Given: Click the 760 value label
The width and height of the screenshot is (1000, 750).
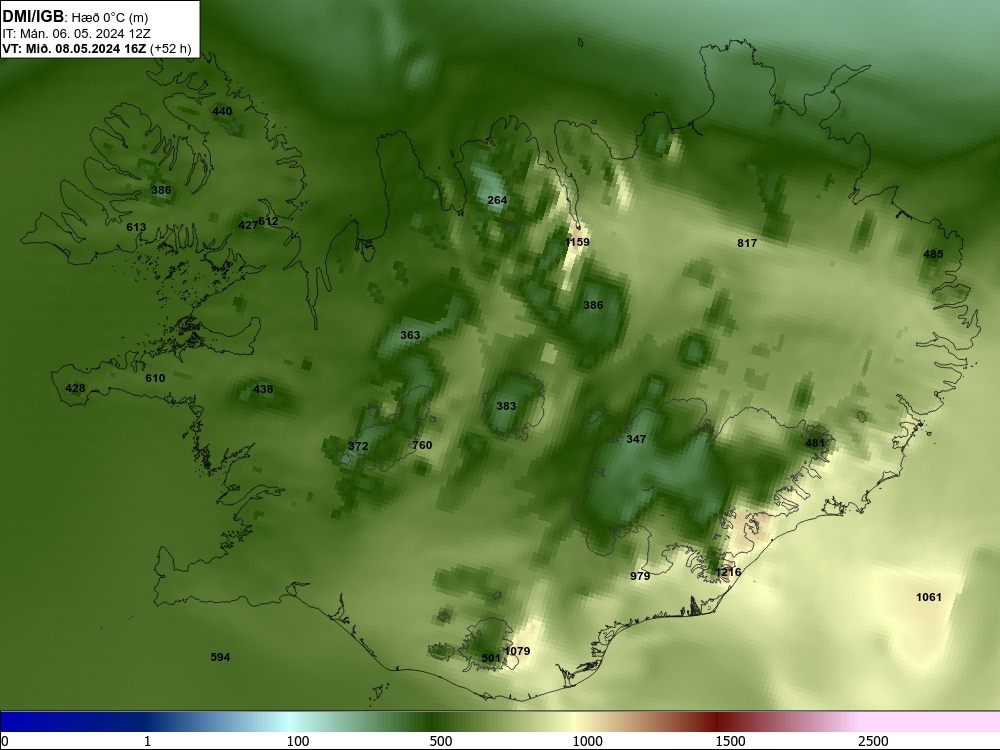Looking at the screenshot, I should (x=422, y=445).
